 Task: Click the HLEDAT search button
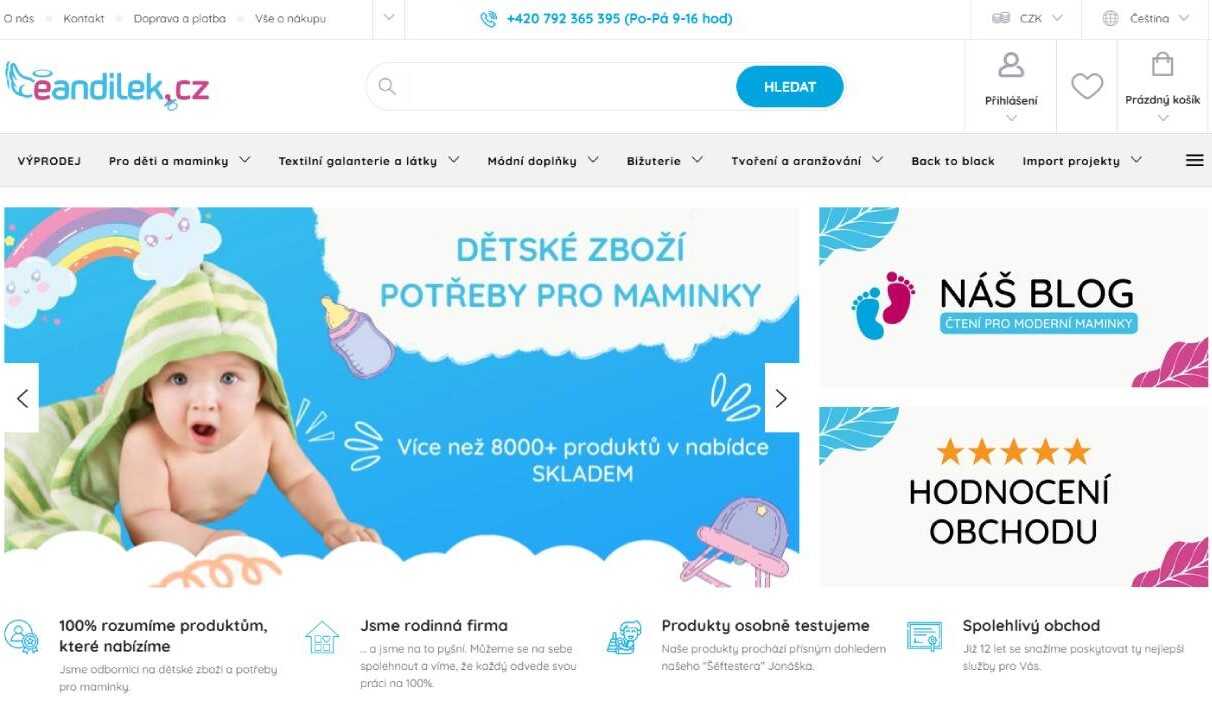click(790, 87)
